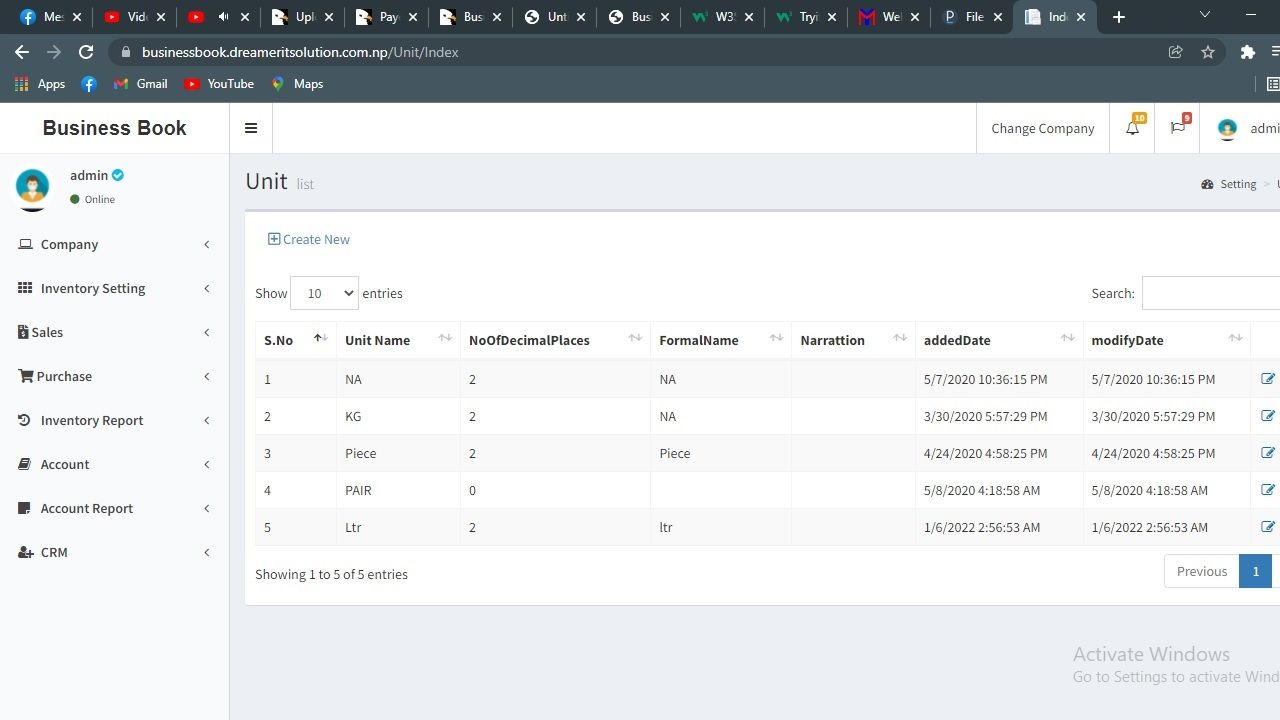
Task: Expand the Inventory Setting sidebar menu
Action: [x=93, y=288]
